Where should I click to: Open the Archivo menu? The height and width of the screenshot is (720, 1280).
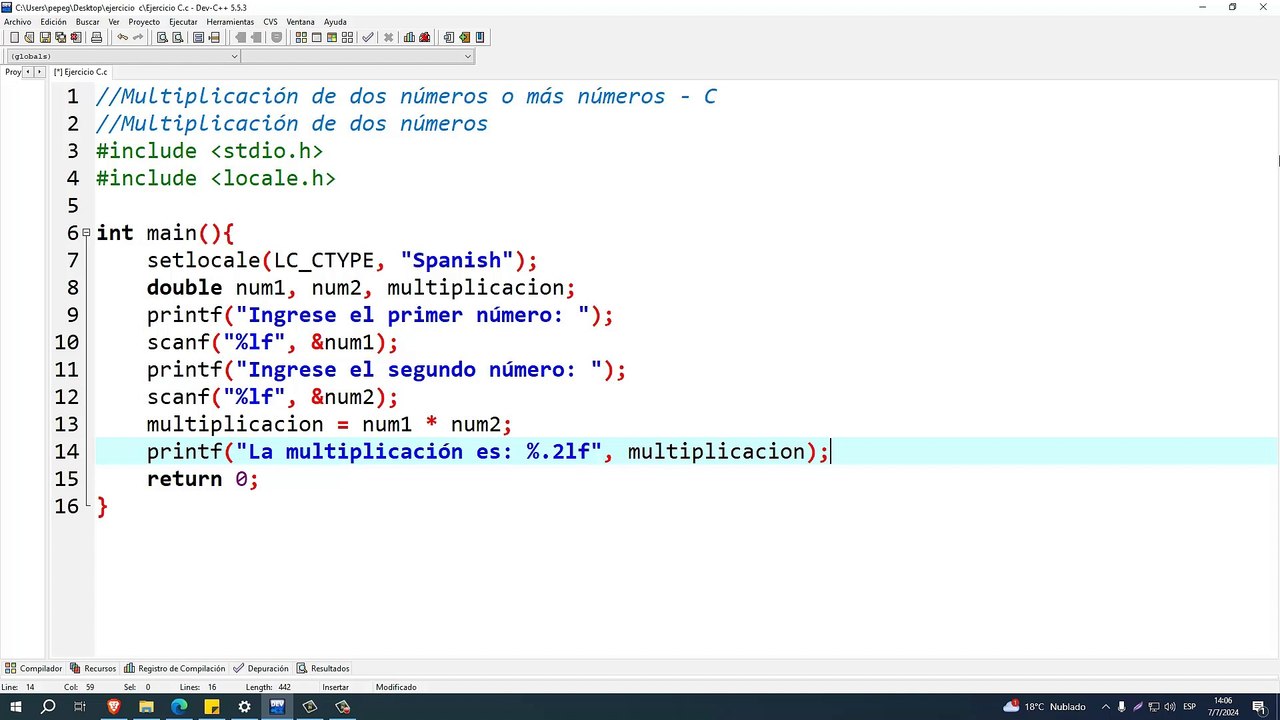pos(17,21)
